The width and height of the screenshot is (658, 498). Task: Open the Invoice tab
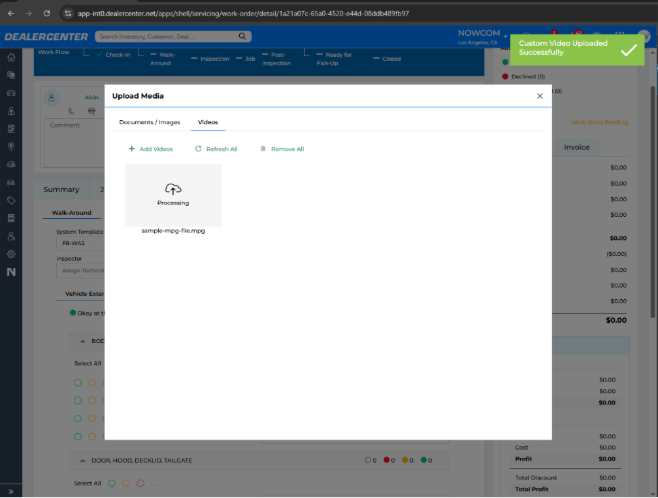576,147
